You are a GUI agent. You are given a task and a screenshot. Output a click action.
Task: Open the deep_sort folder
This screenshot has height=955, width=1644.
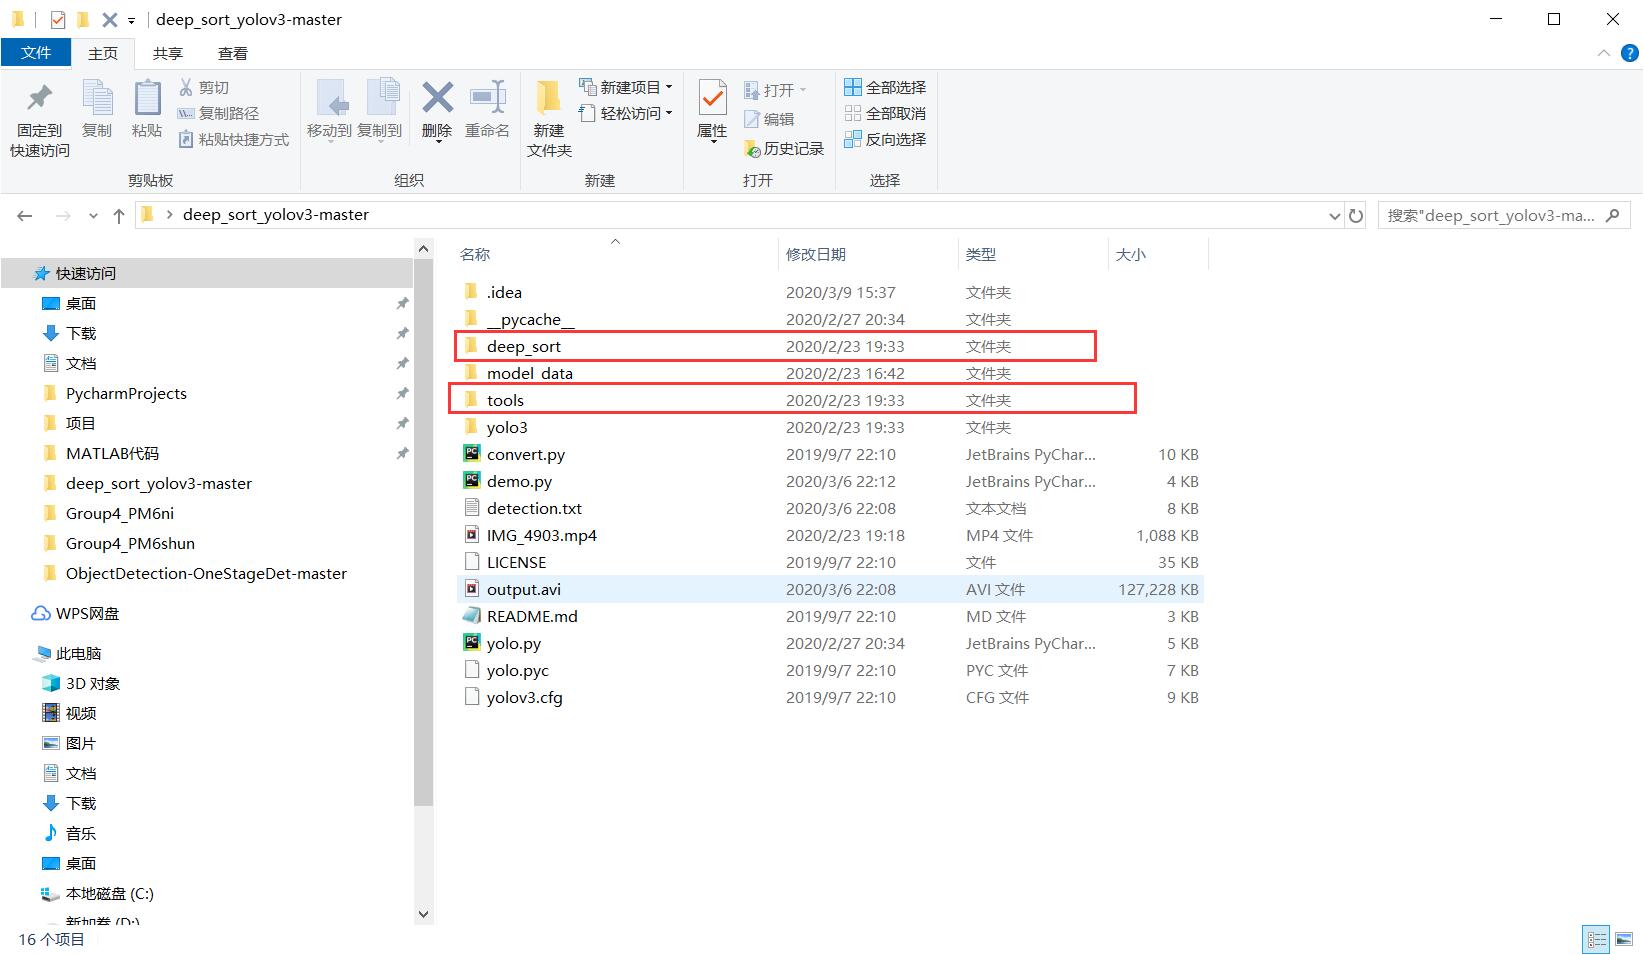524,346
